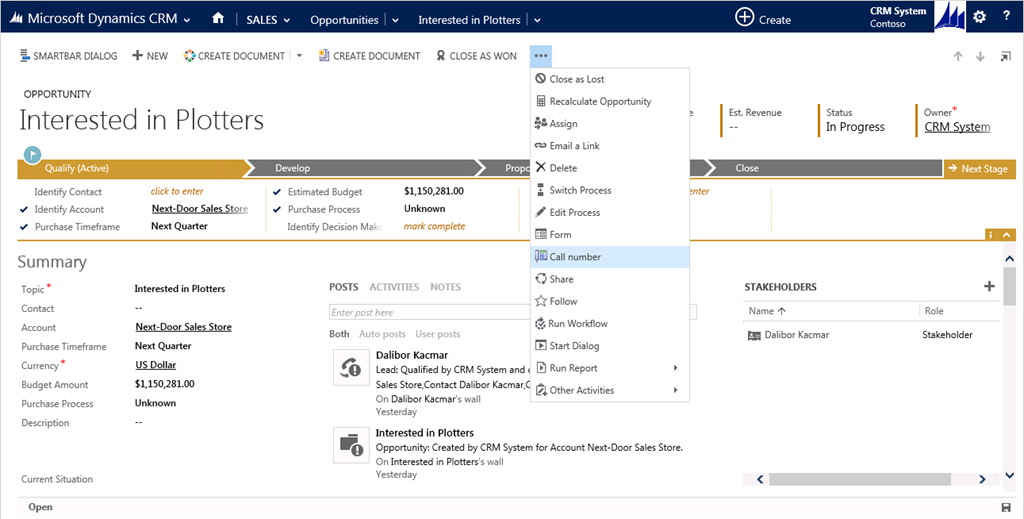1024x519 pixels.
Task: Click the pop-out window icon
Action: click(x=1006, y=57)
